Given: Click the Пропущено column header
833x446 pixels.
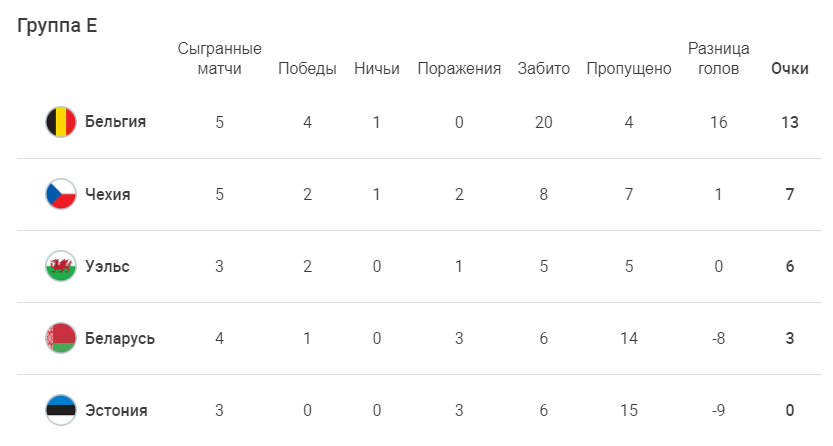Looking at the screenshot, I should (x=628, y=69).
